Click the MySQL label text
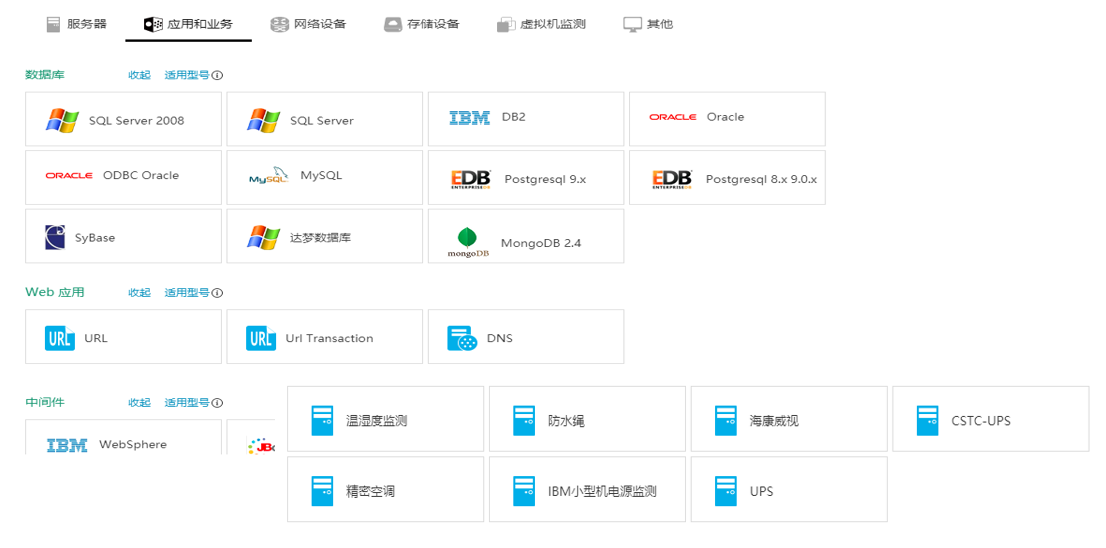The image size is (1106, 548). coord(322,175)
